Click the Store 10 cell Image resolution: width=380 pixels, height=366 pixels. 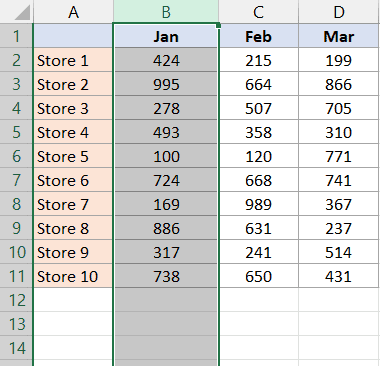pyautogui.click(x=73, y=276)
